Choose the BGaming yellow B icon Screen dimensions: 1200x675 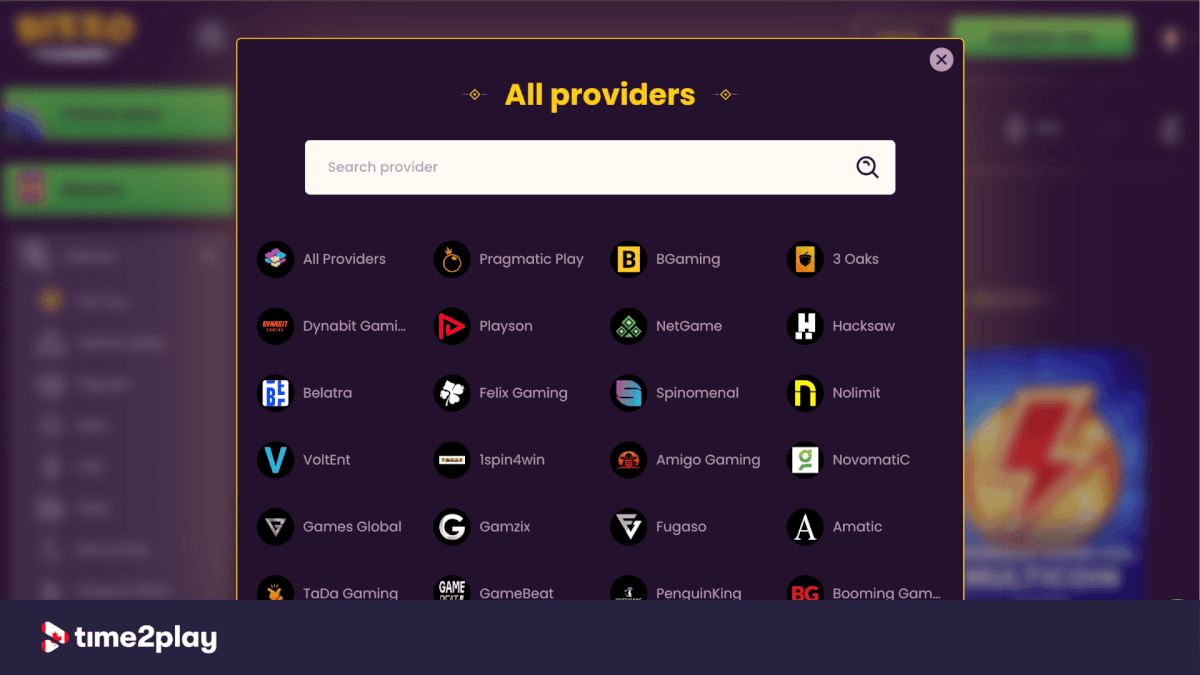tap(628, 259)
